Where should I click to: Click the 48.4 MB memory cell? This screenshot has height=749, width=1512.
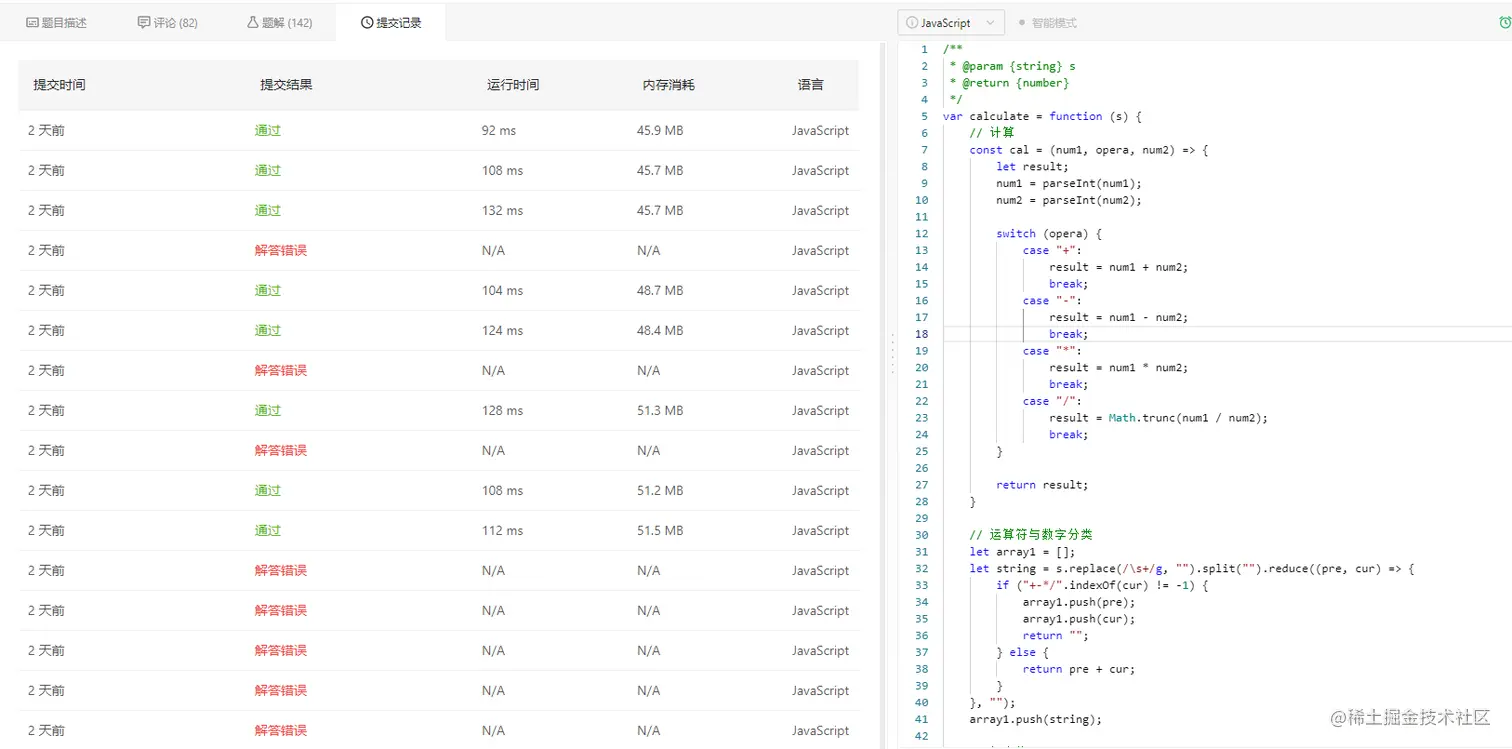click(x=660, y=330)
